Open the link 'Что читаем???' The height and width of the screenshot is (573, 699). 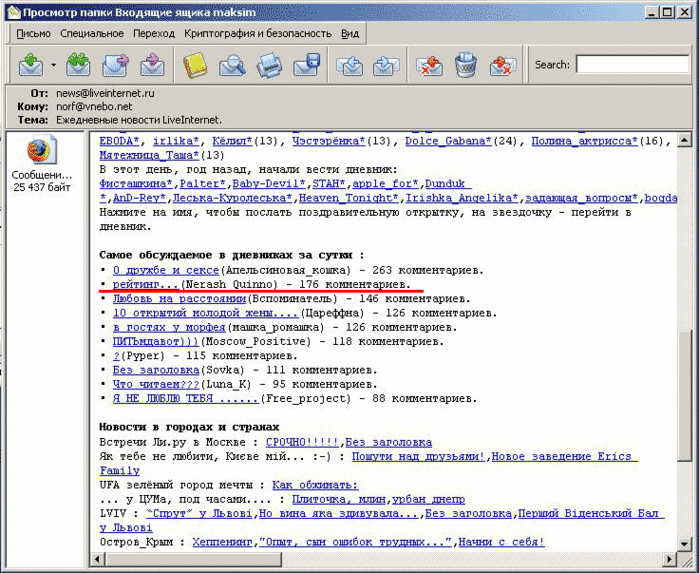pos(156,384)
